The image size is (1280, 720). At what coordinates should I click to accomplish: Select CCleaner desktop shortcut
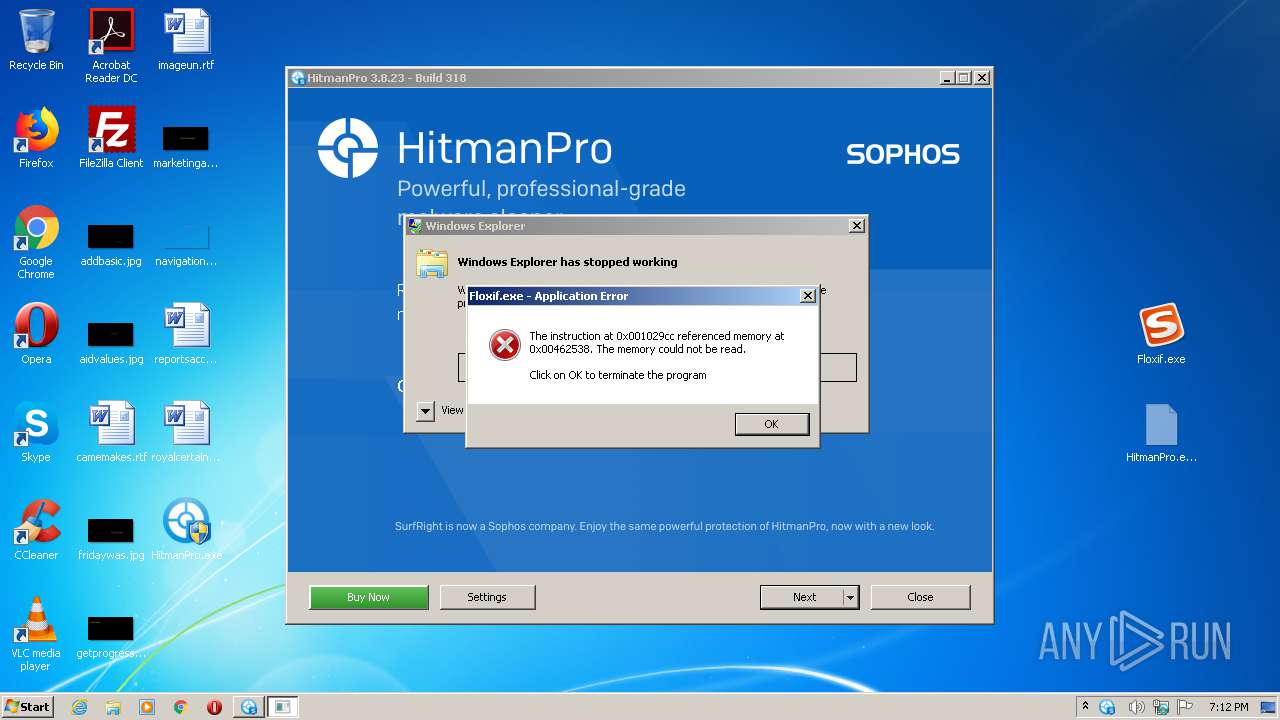click(x=36, y=530)
